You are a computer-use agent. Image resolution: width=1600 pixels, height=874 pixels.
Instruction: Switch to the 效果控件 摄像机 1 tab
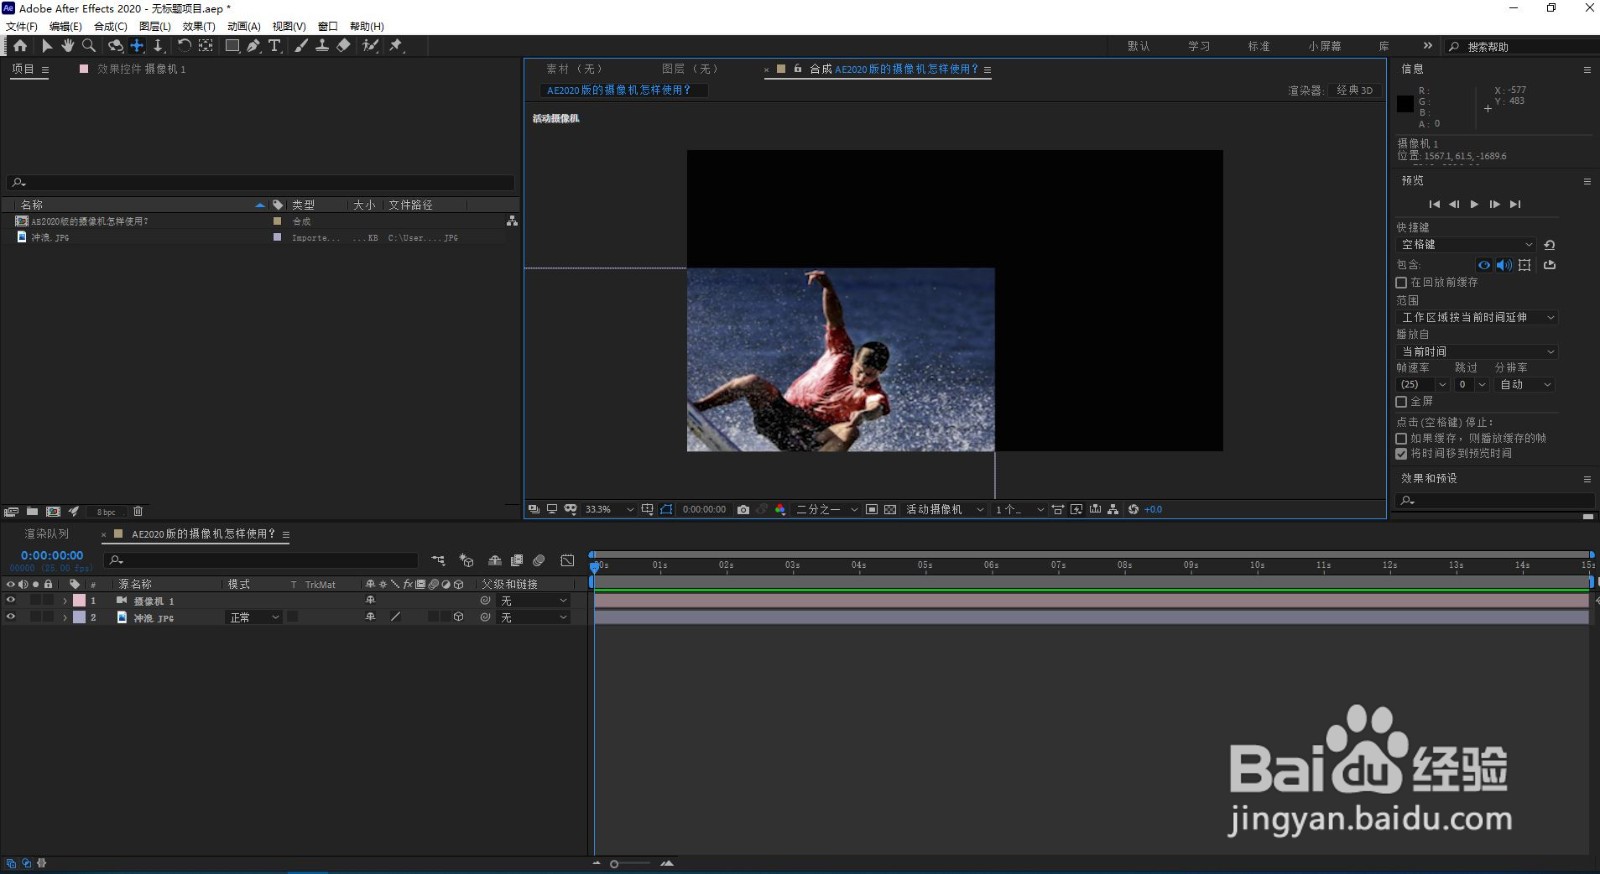[141, 69]
